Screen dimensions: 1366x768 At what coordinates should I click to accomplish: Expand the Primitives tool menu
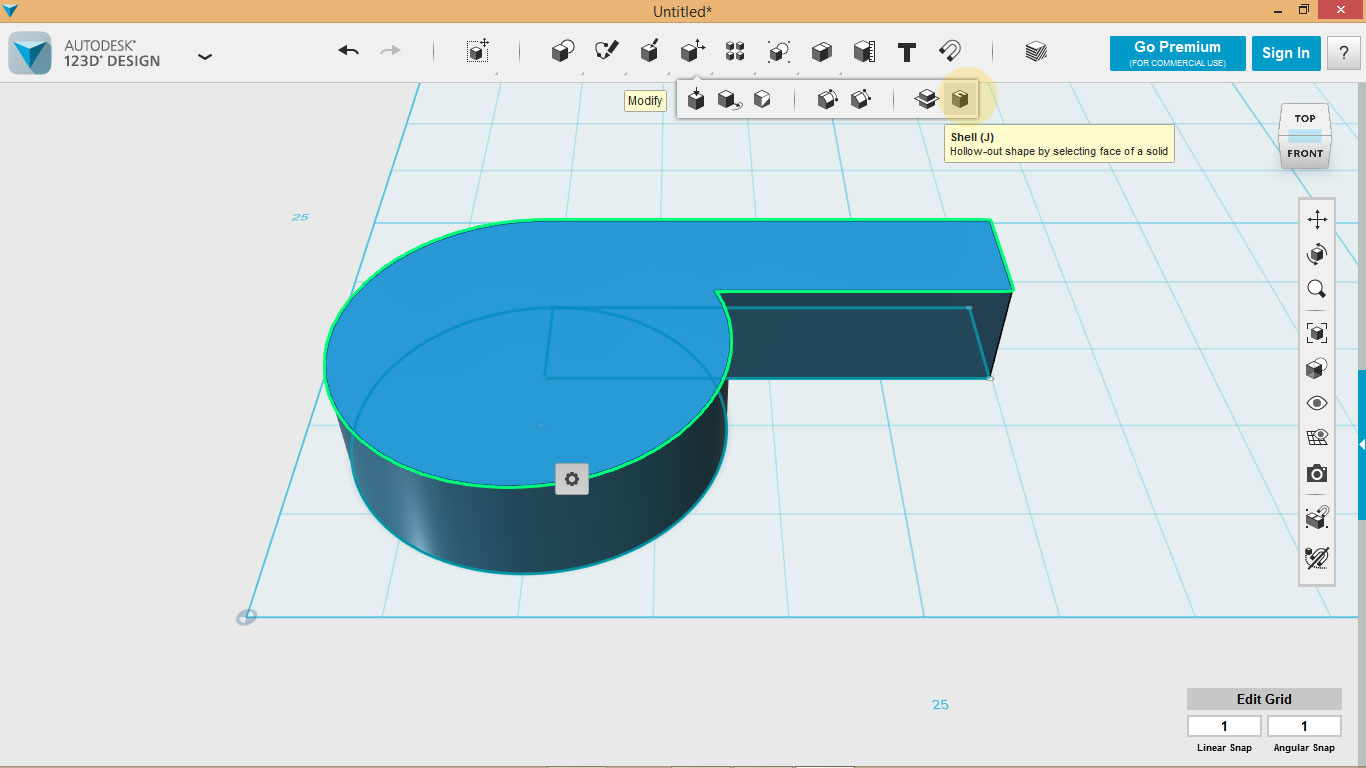[x=563, y=52]
